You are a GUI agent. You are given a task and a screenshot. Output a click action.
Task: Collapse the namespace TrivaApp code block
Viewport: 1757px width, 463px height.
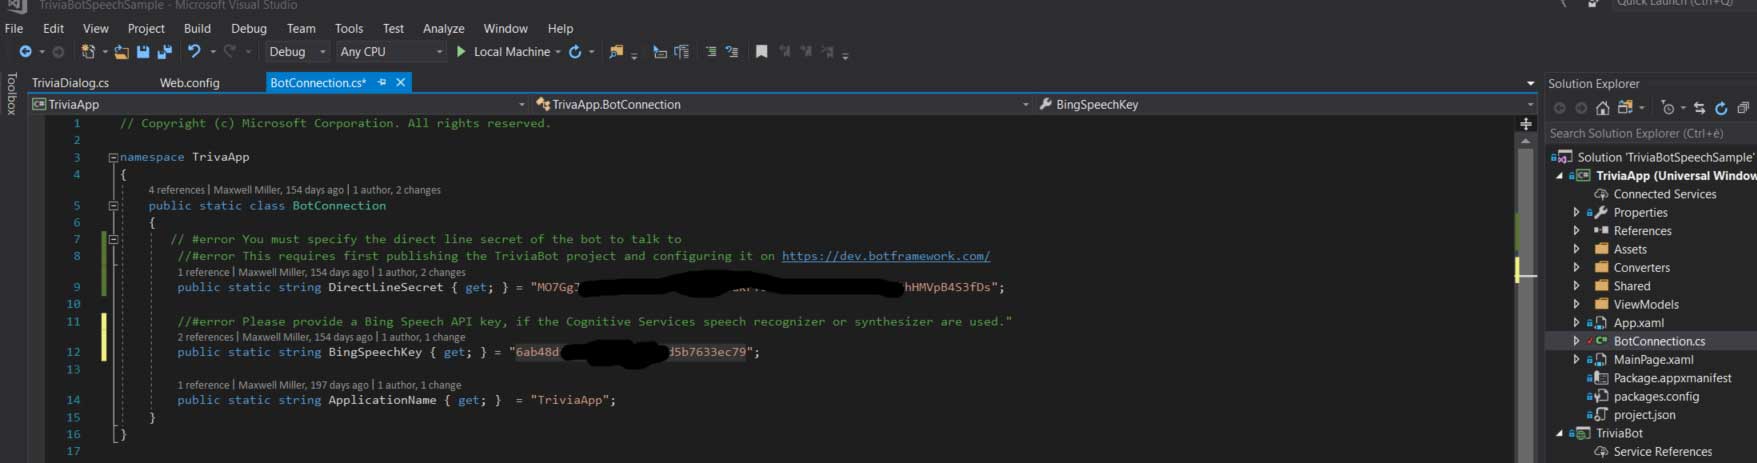tap(113, 157)
